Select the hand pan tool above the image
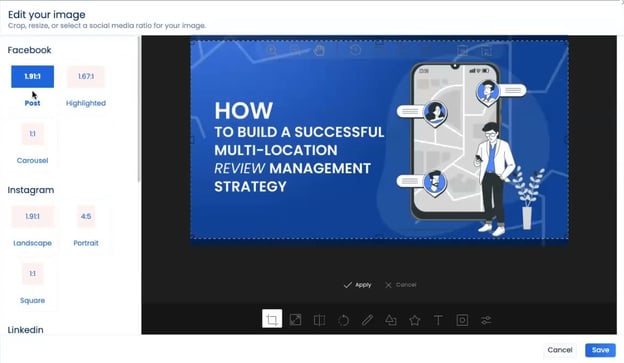The image size is (624, 363). coord(319,51)
